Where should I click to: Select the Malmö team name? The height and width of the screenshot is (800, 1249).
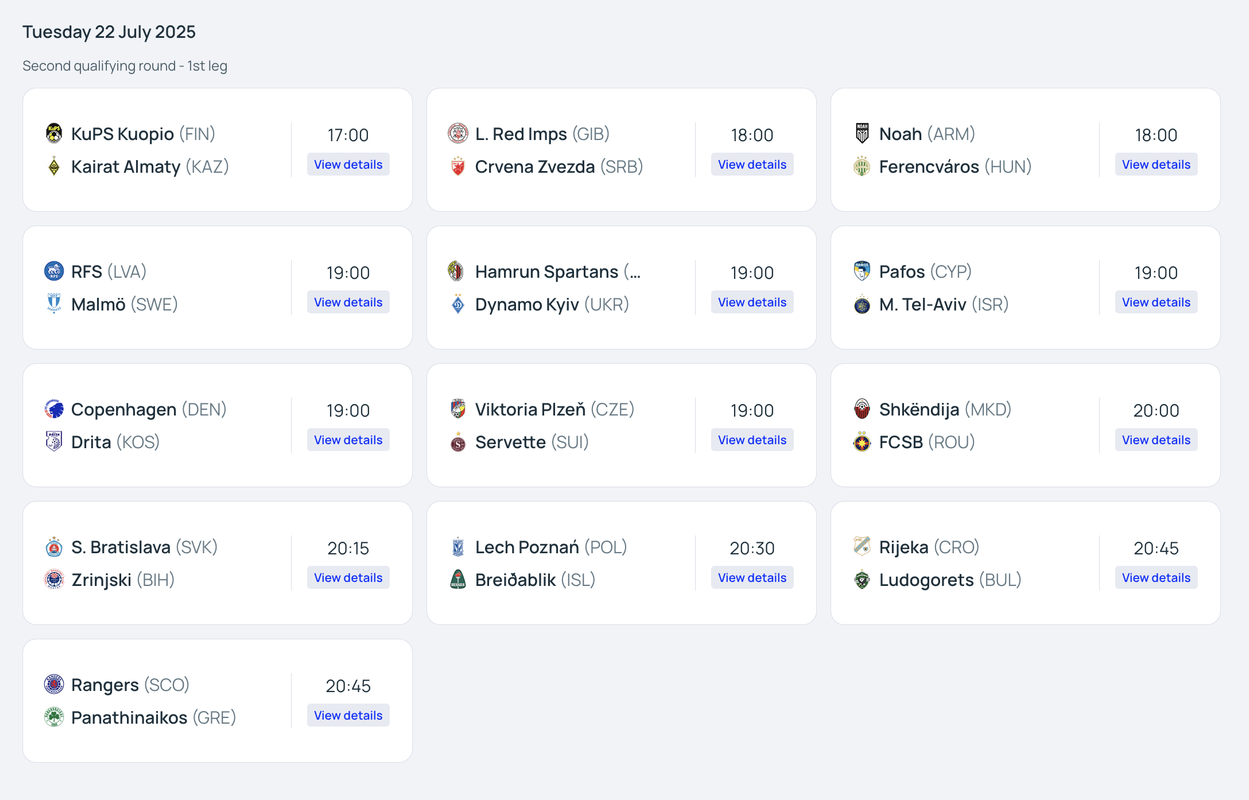pyautogui.click(x=98, y=305)
